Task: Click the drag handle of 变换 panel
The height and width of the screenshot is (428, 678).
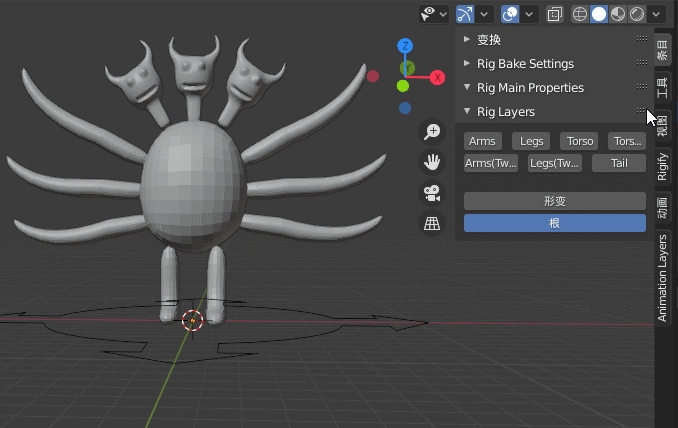Action: (x=642, y=38)
